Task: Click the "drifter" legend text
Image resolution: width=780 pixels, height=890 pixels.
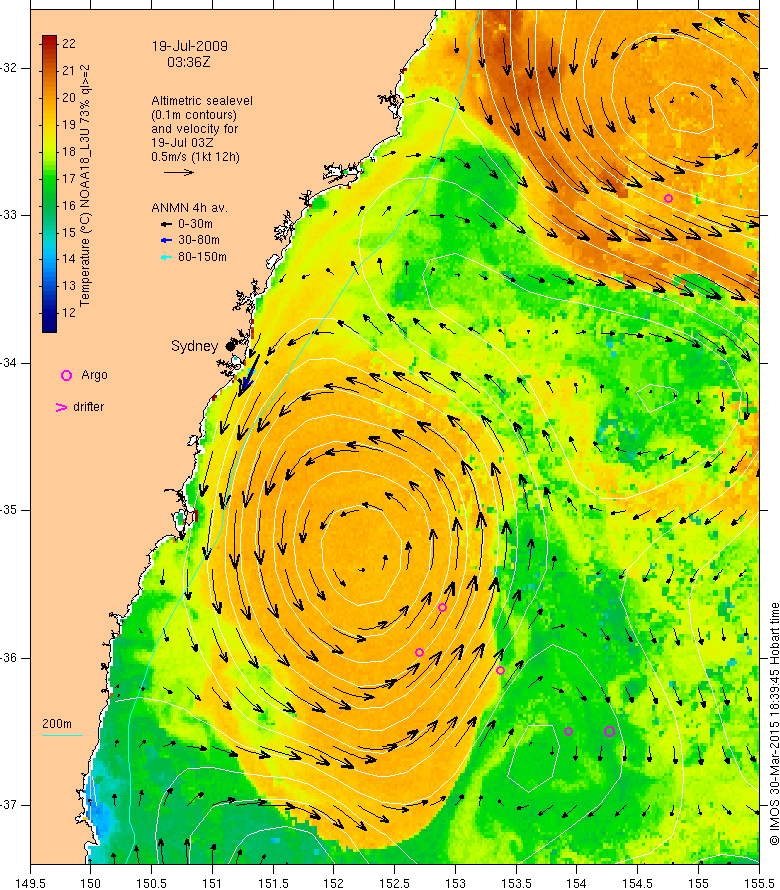Action: pos(89,407)
